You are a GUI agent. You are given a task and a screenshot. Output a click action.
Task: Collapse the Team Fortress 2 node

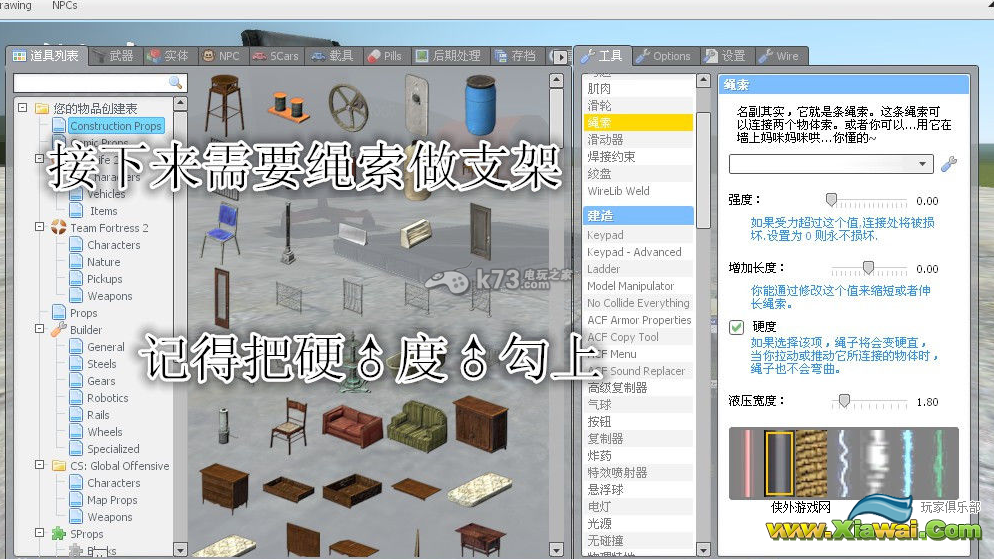click(39, 226)
